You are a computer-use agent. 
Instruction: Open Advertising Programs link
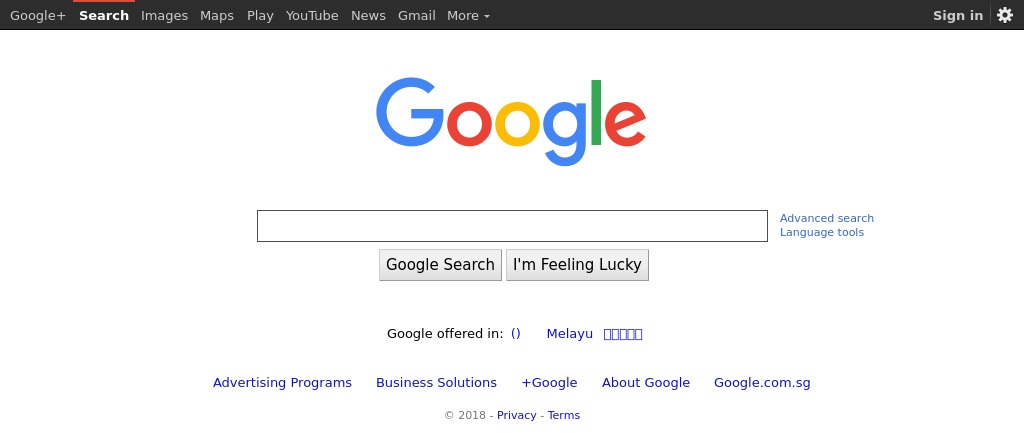pos(282,383)
